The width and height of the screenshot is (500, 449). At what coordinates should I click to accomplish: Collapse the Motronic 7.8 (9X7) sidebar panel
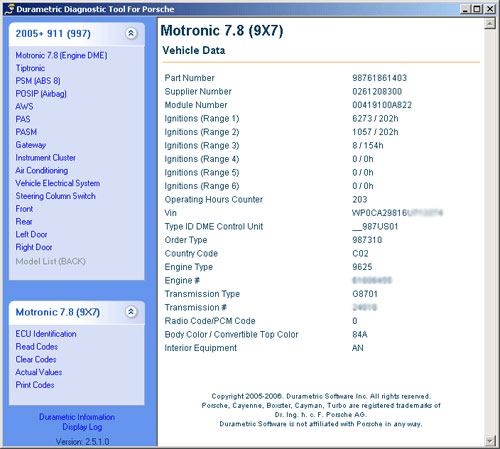131,312
